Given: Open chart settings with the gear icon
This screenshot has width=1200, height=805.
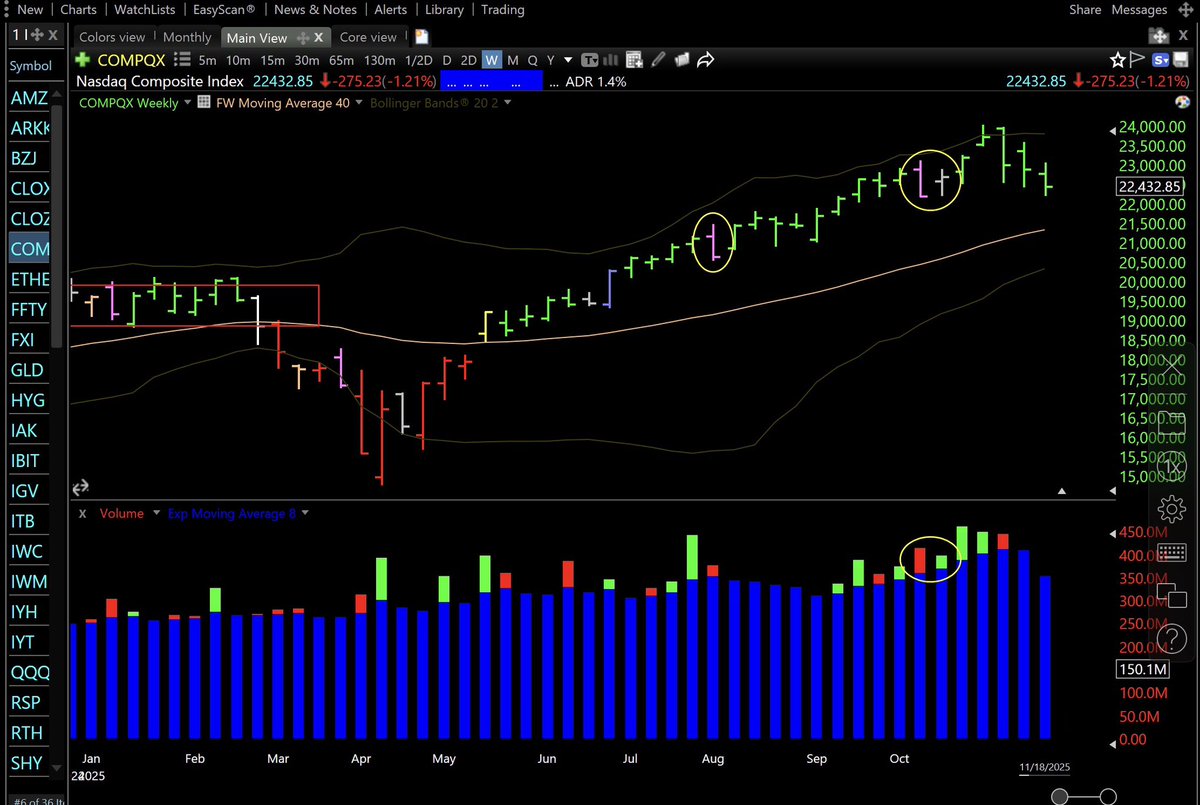Looking at the screenshot, I should (x=1171, y=509).
